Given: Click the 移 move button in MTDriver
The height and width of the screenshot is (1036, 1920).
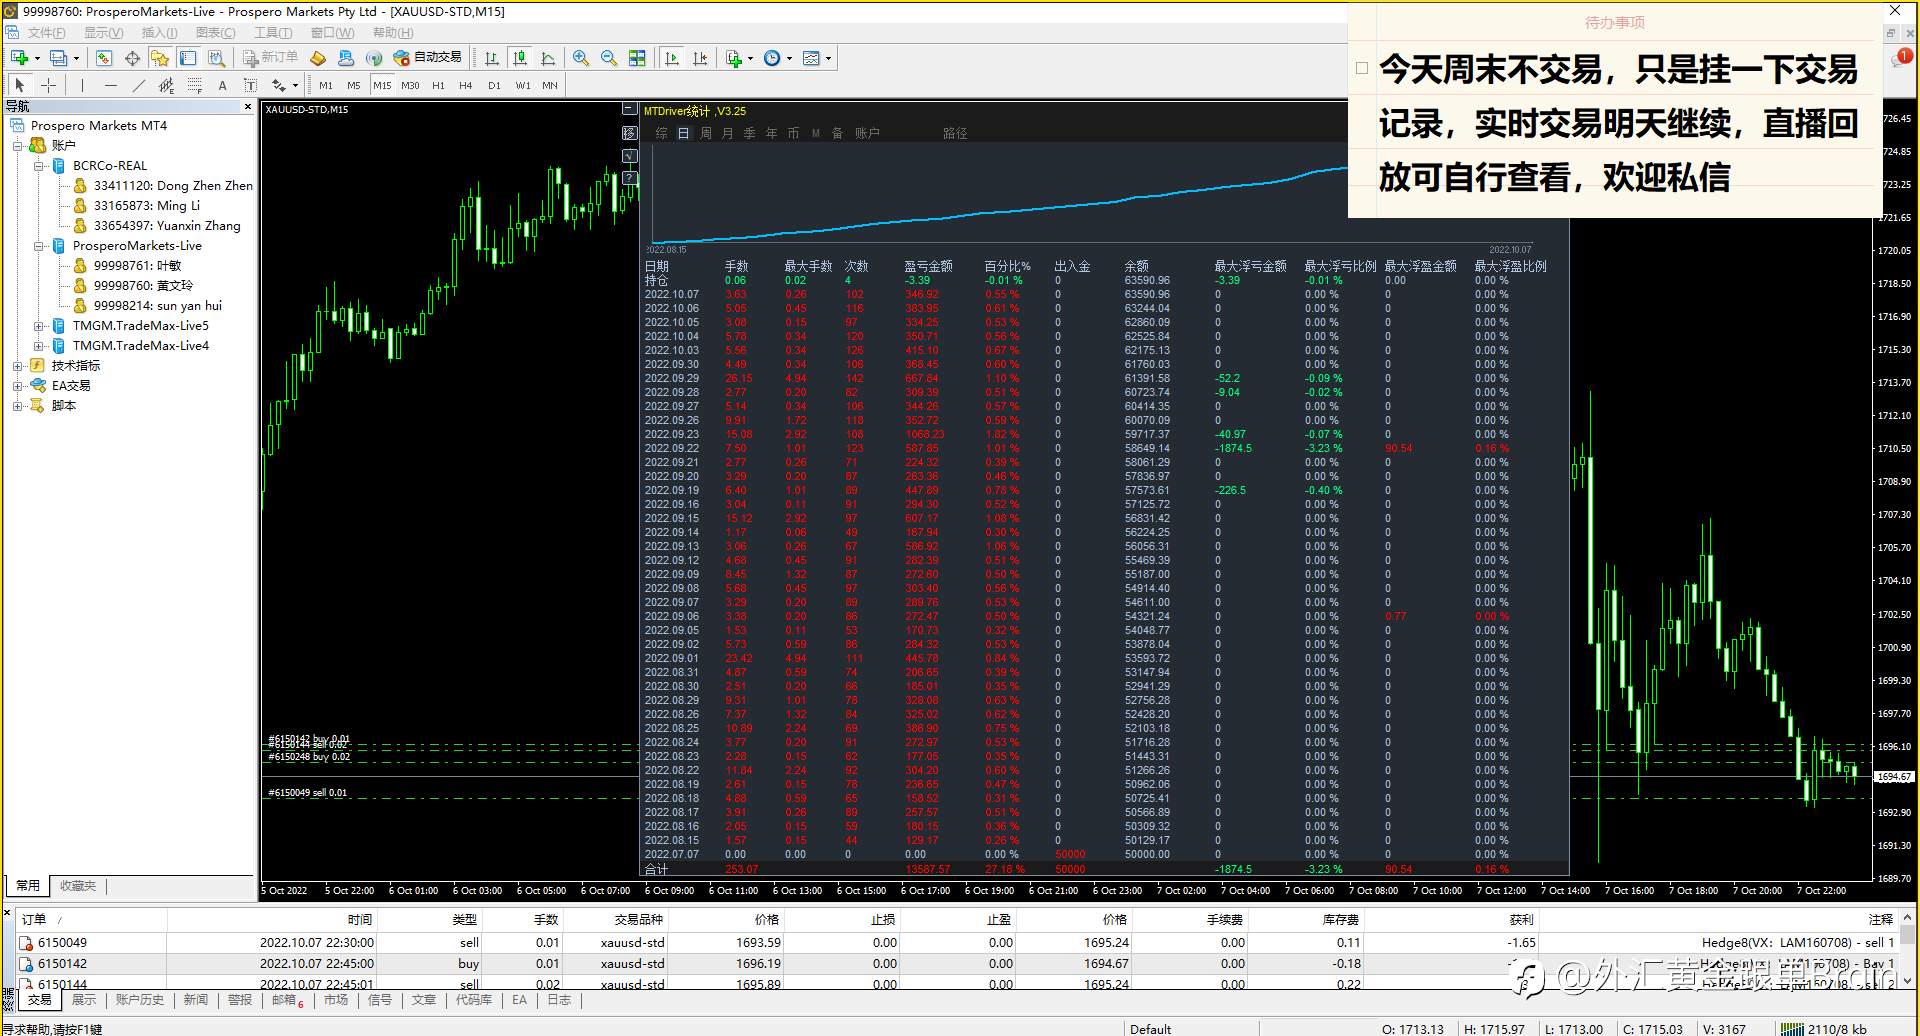Looking at the screenshot, I should (629, 132).
